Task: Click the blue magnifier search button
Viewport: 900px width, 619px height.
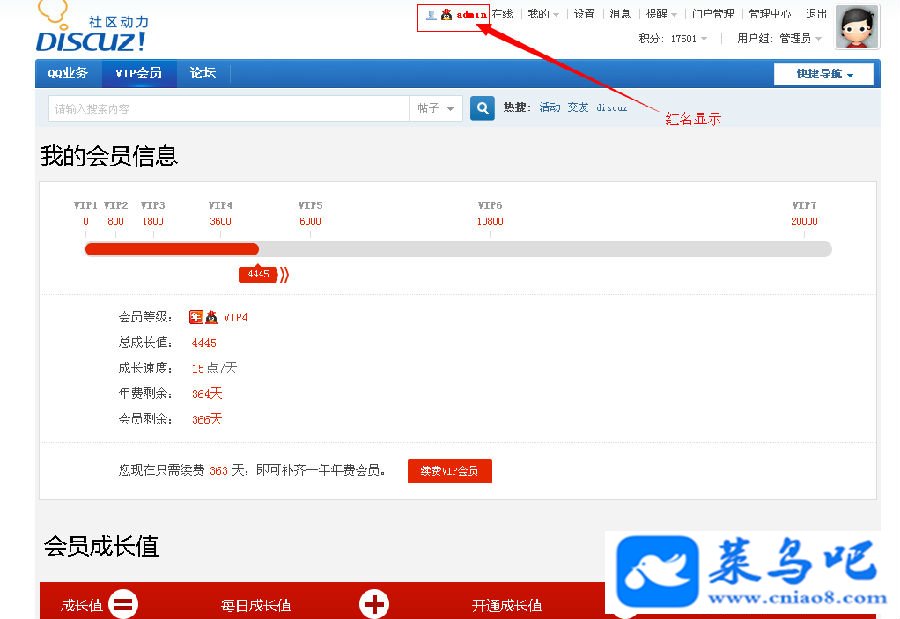Action: [482, 108]
